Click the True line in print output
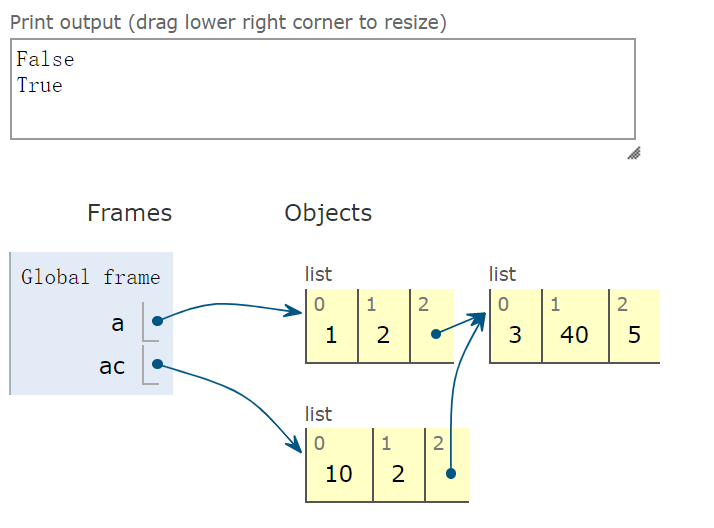 click(x=40, y=86)
